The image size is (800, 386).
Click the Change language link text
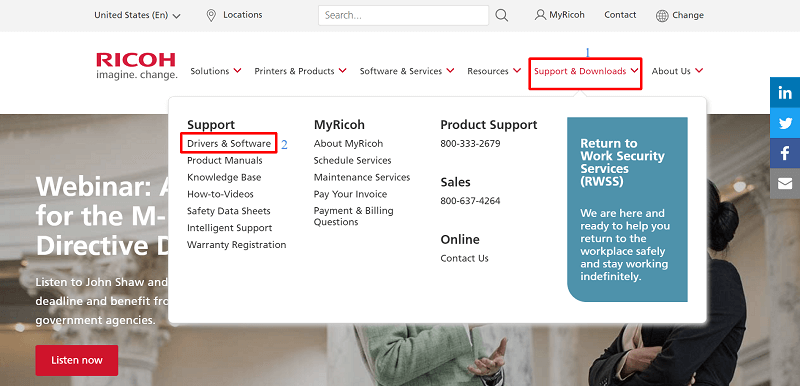[688, 15]
